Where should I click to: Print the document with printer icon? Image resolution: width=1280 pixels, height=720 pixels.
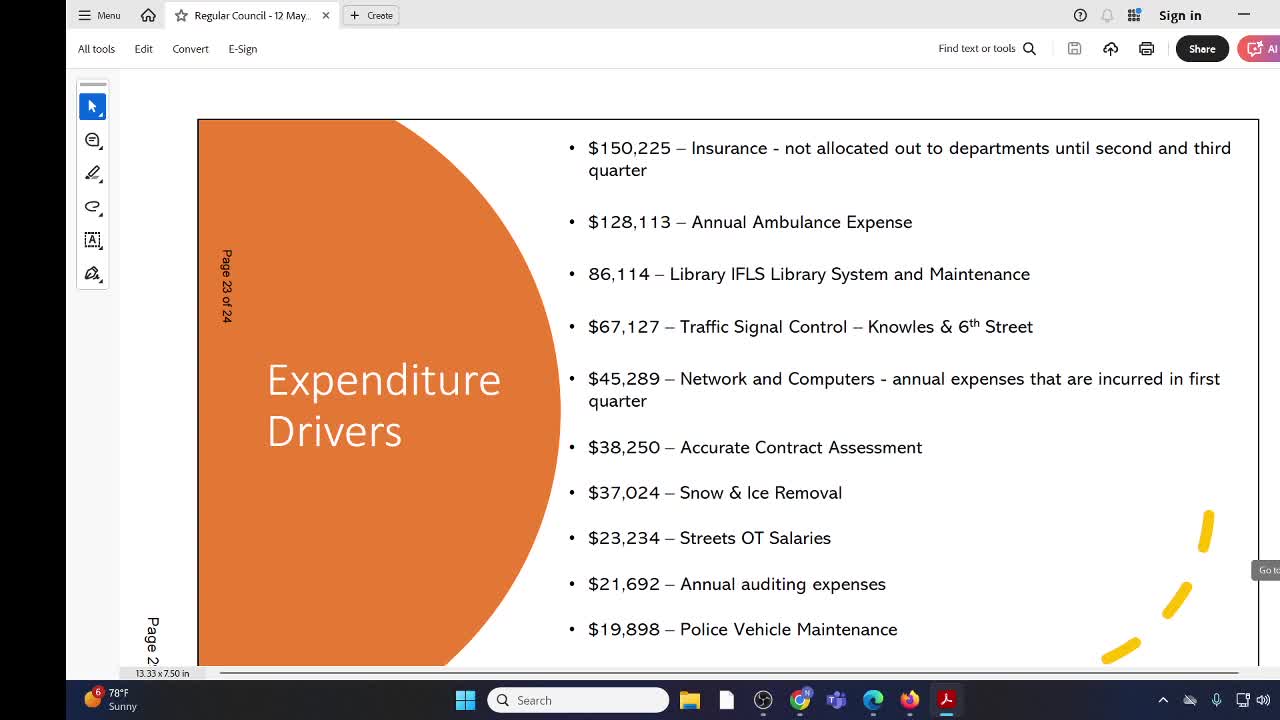pos(1146,48)
